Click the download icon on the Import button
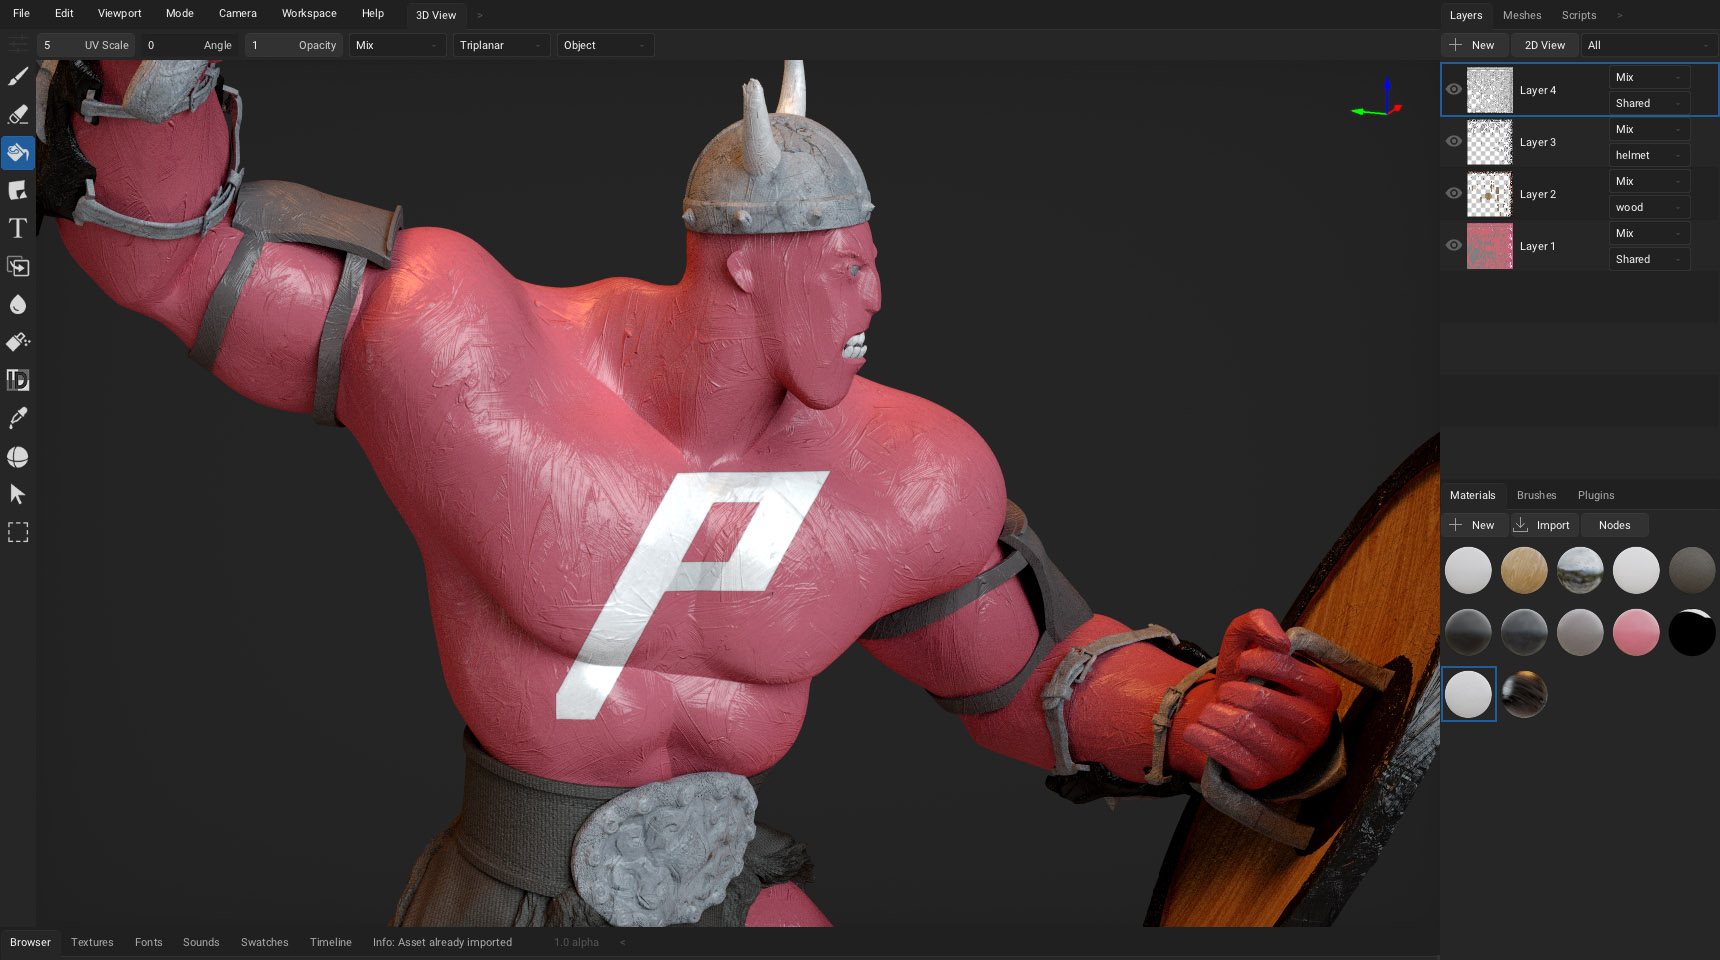 1521,525
